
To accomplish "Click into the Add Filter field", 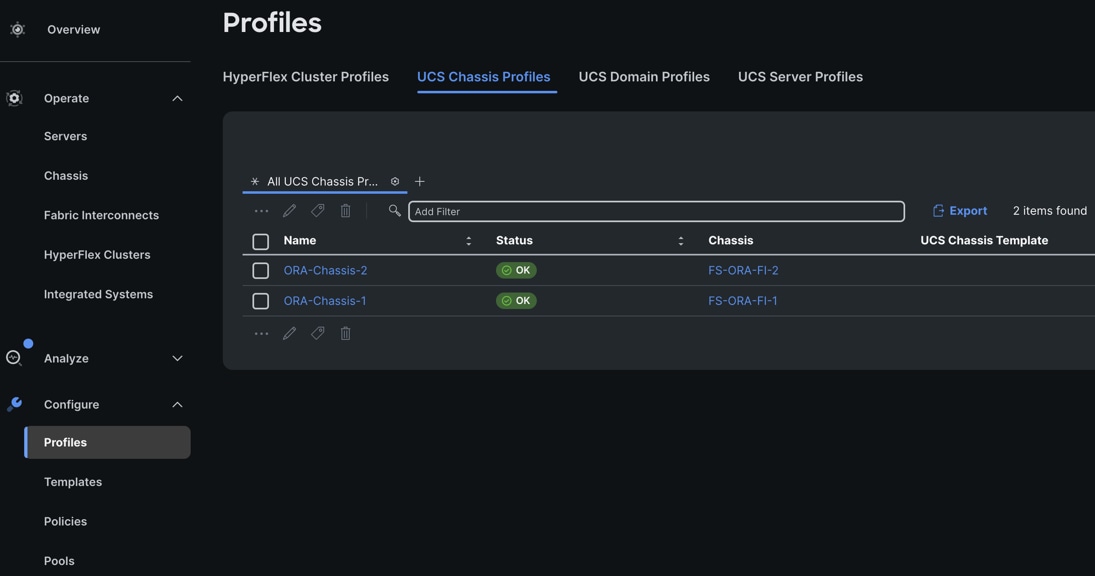I will [x=656, y=211].
